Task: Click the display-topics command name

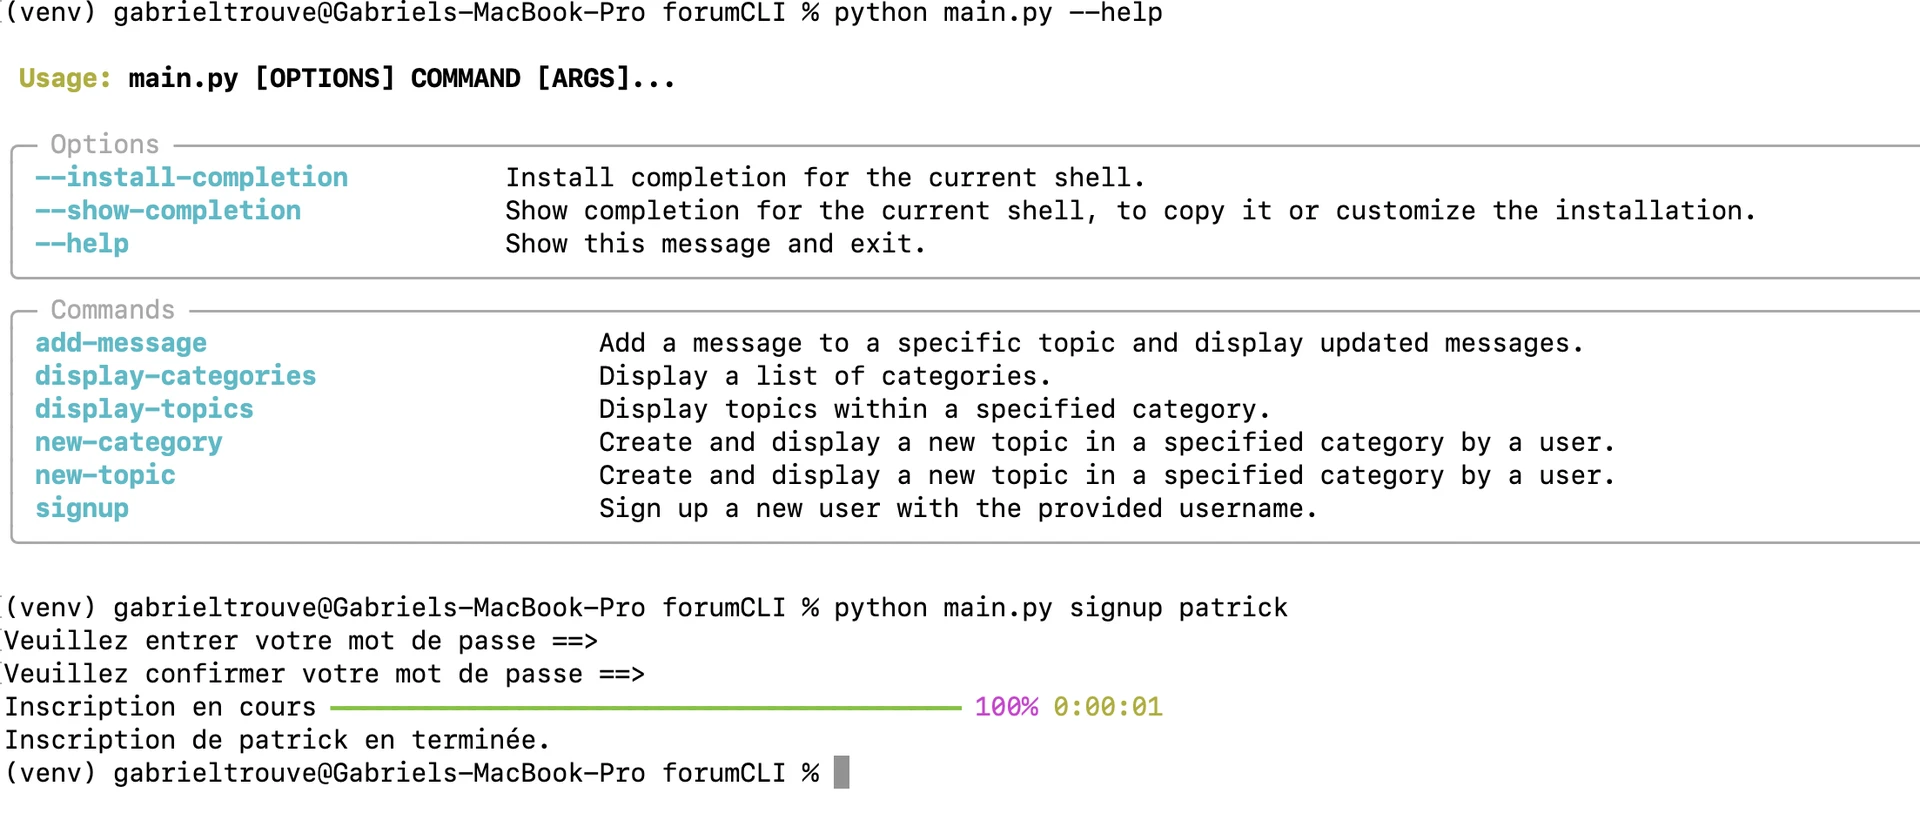Action: point(144,409)
